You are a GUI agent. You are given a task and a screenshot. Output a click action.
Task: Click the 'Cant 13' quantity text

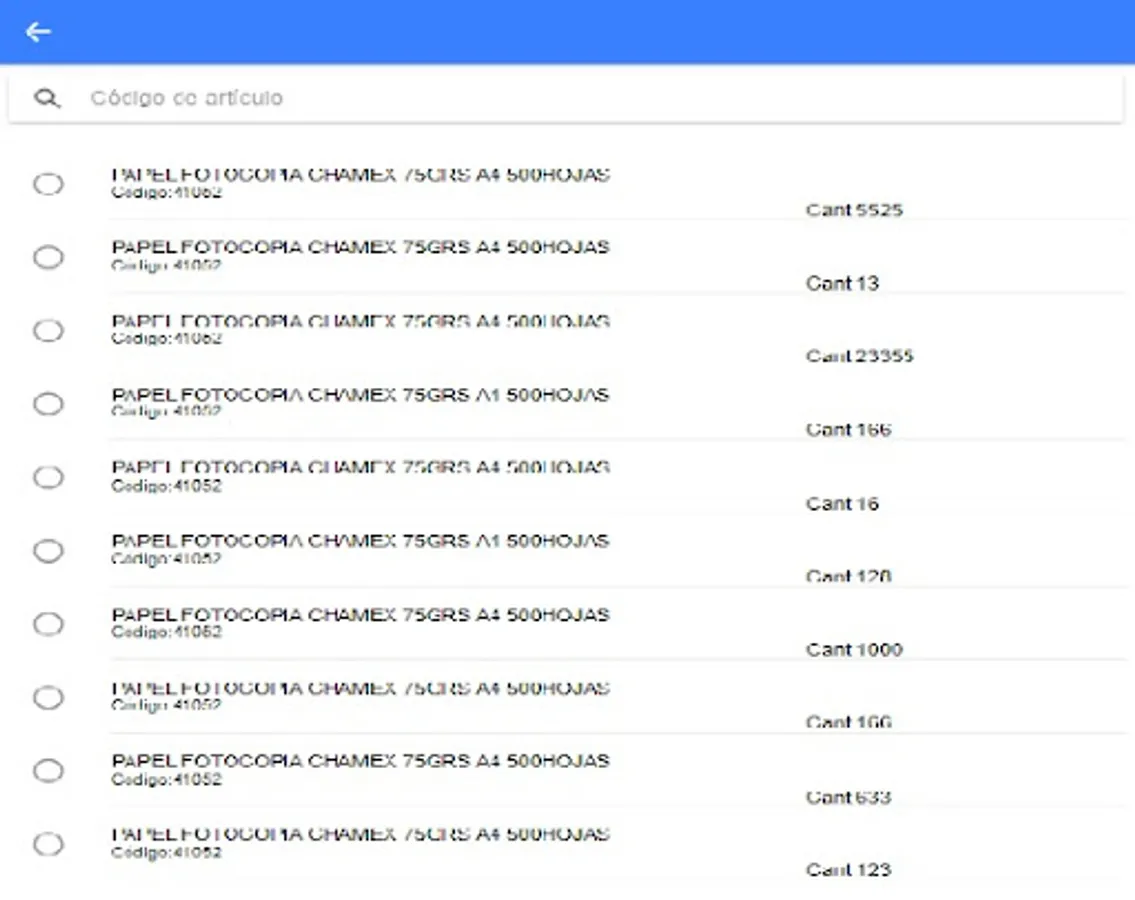842,283
